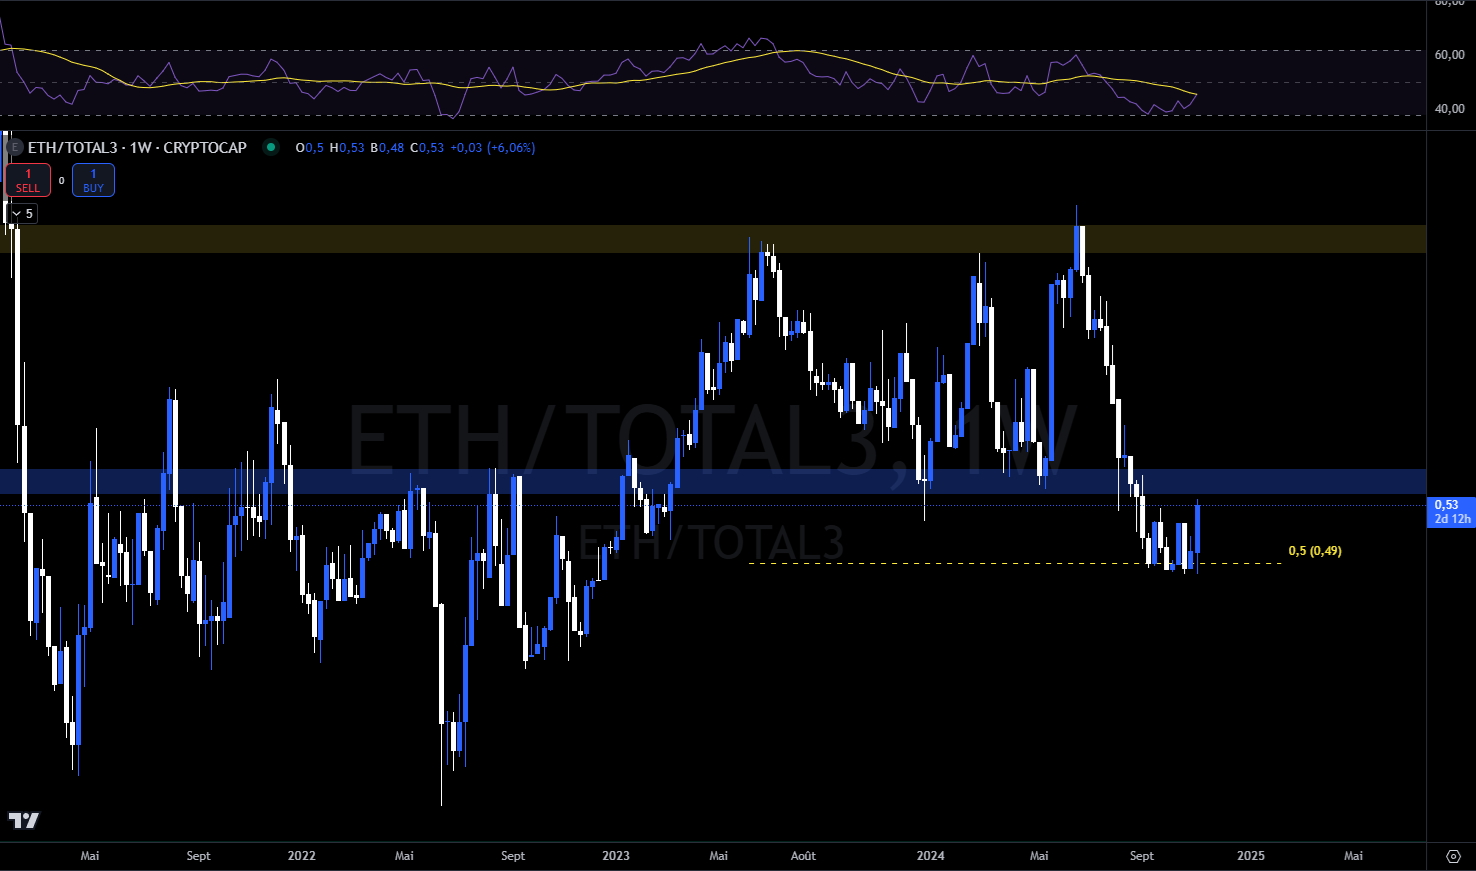Open symbol search from the ETH/TOTAL3 title
Screen dimensions: 1476x871
pyautogui.click(x=137, y=147)
